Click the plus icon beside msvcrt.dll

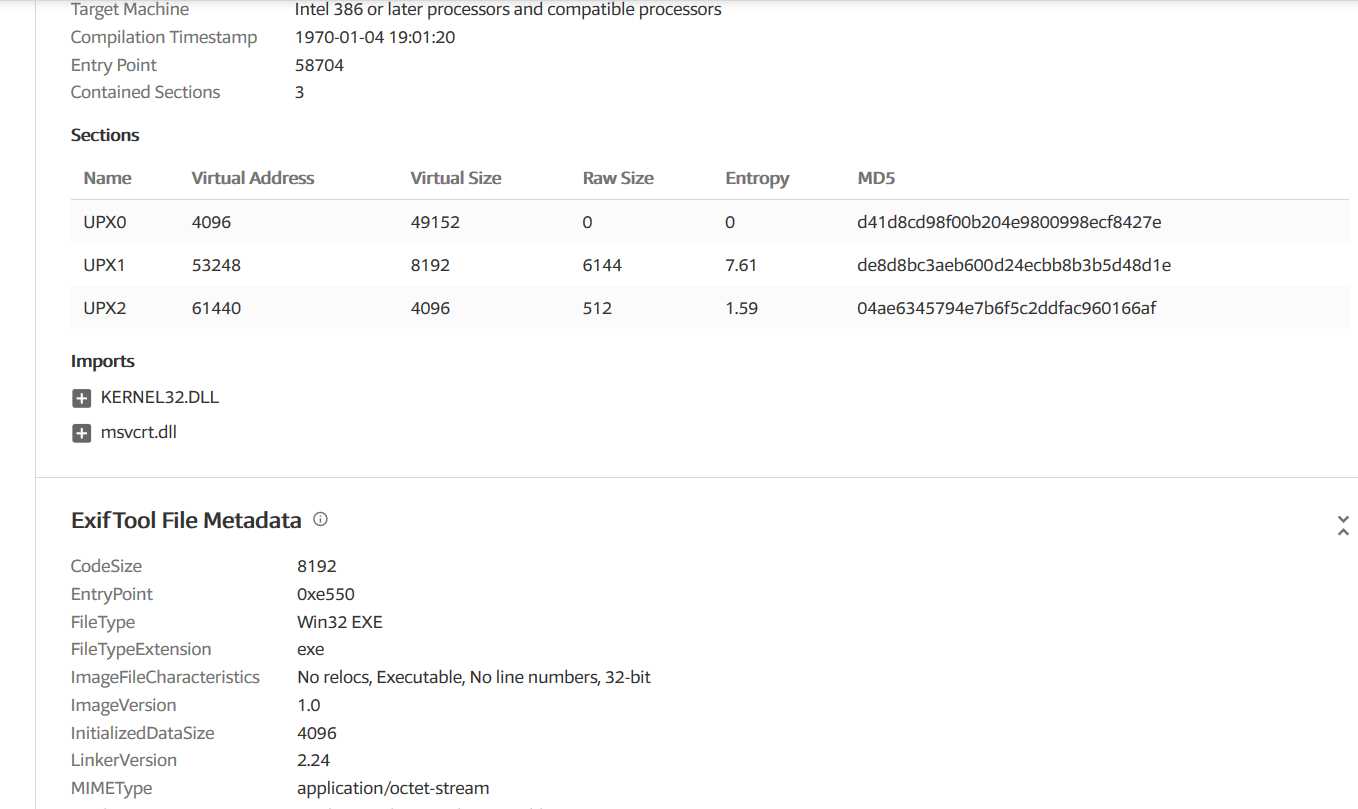click(x=82, y=434)
